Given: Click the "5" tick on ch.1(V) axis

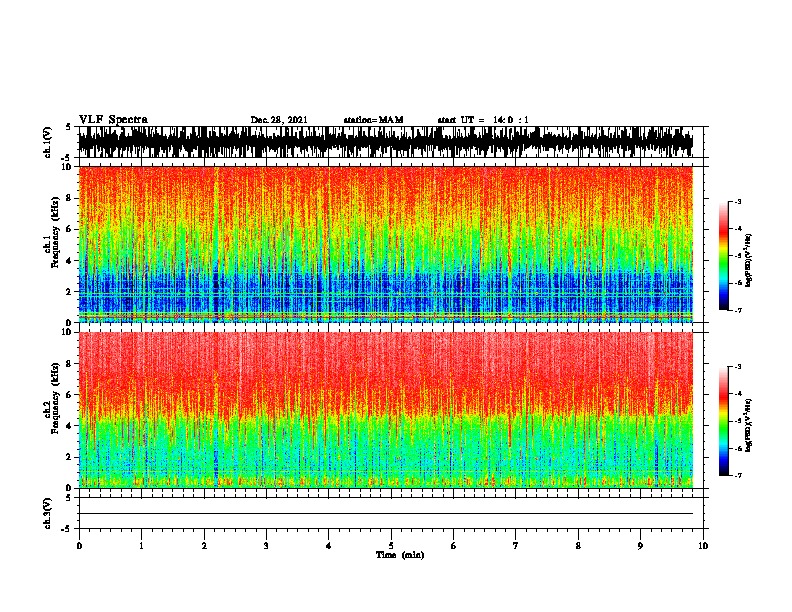Looking at the screenshot, I should [x=68, y=127].
